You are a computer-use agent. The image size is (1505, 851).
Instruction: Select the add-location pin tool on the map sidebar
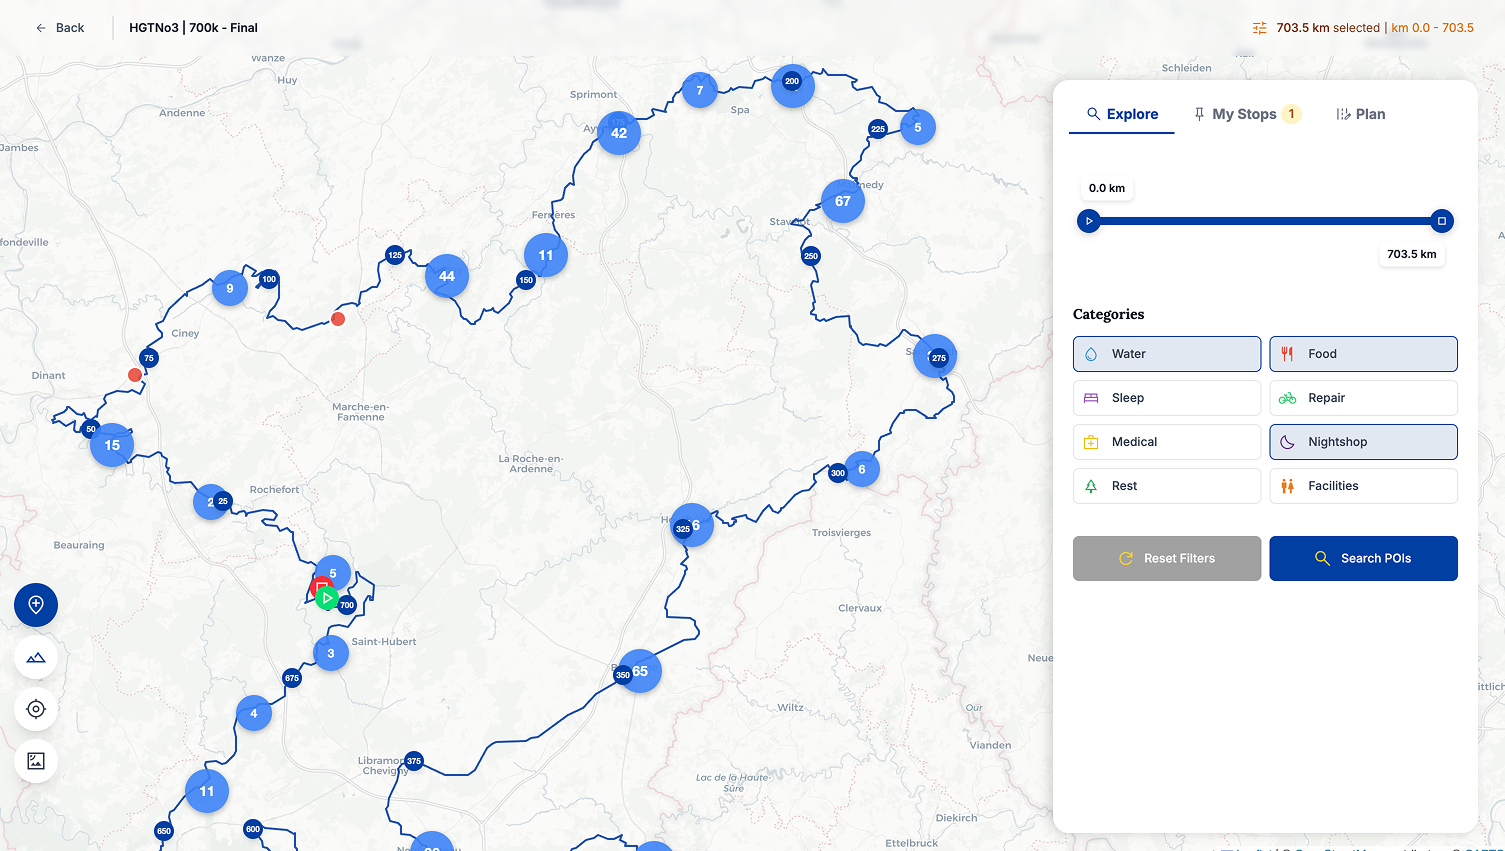point(36,605)
